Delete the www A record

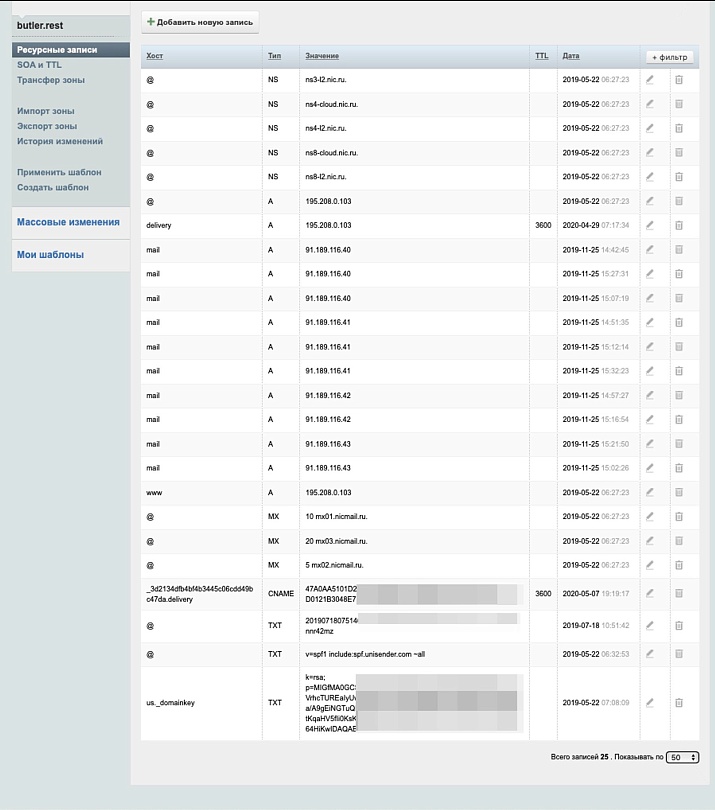point(679,492)
